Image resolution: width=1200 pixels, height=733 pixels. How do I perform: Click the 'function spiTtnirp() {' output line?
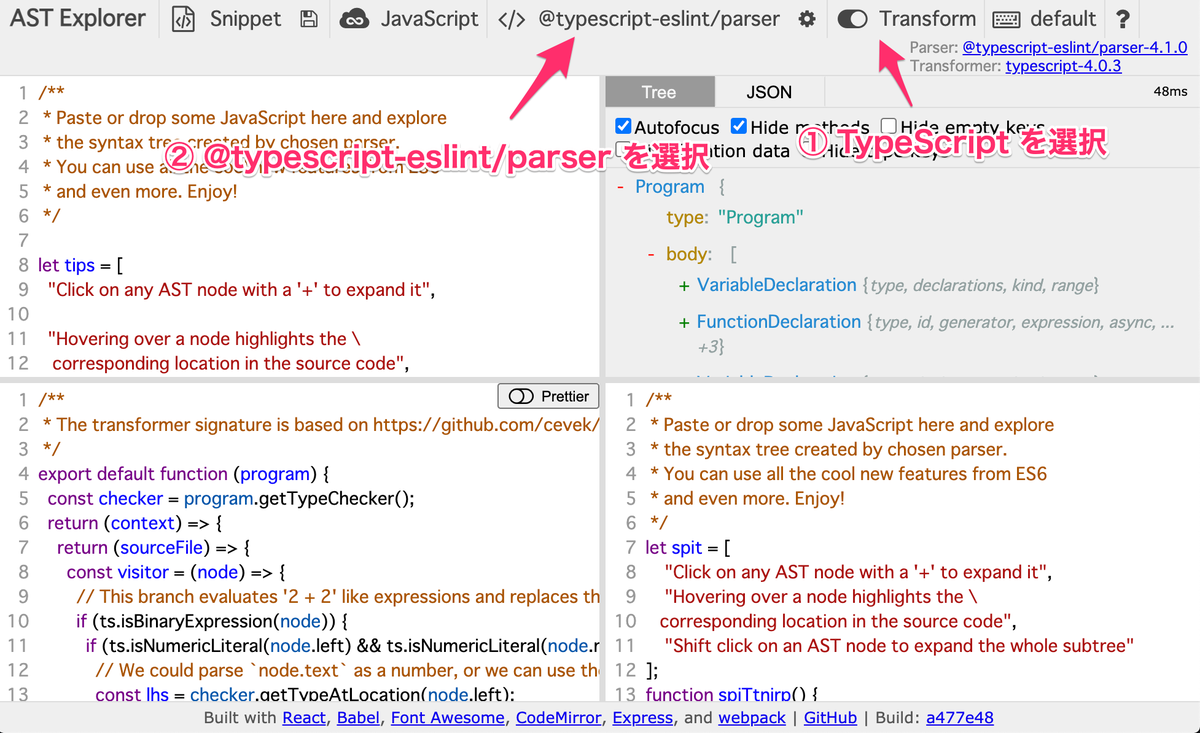pyautogui.click(x=732, y=695)
